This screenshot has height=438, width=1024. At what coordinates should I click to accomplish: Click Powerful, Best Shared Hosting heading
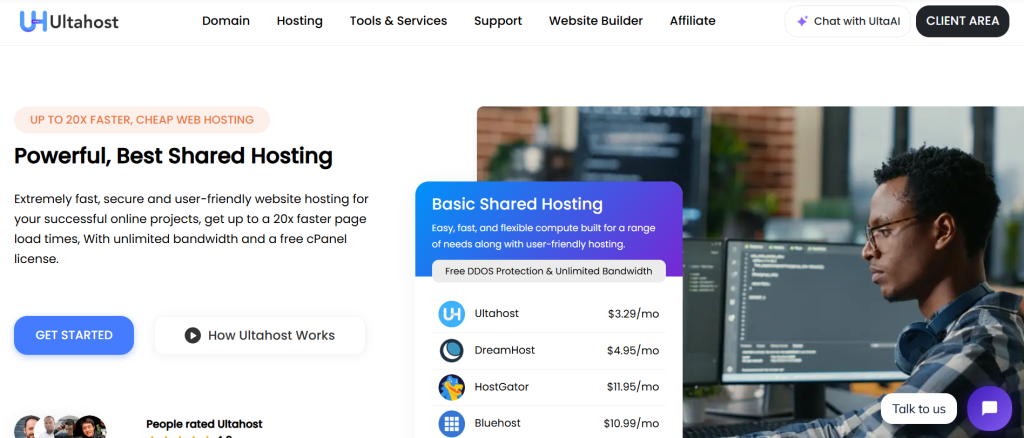pos(173,157)
